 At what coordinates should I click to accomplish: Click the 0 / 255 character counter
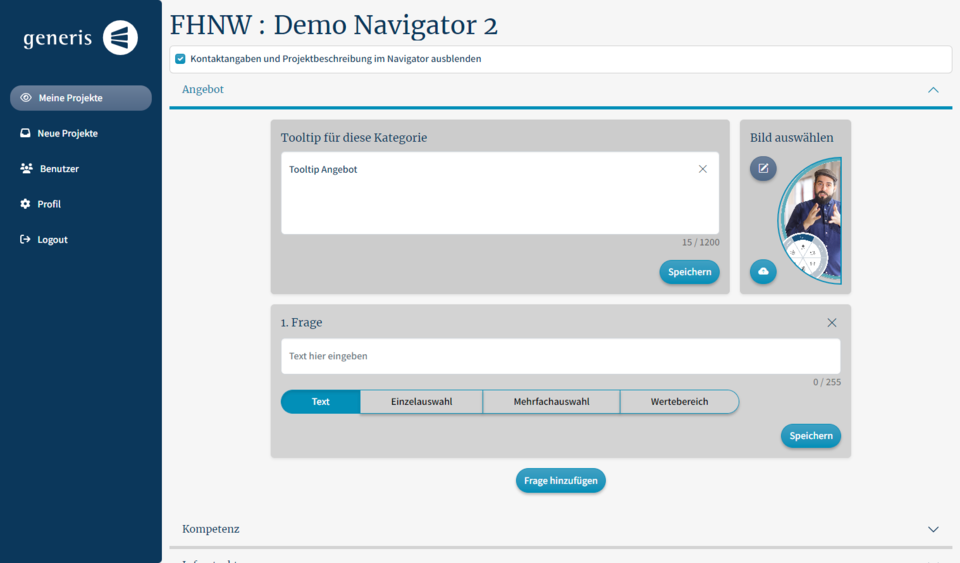[827, 382]
